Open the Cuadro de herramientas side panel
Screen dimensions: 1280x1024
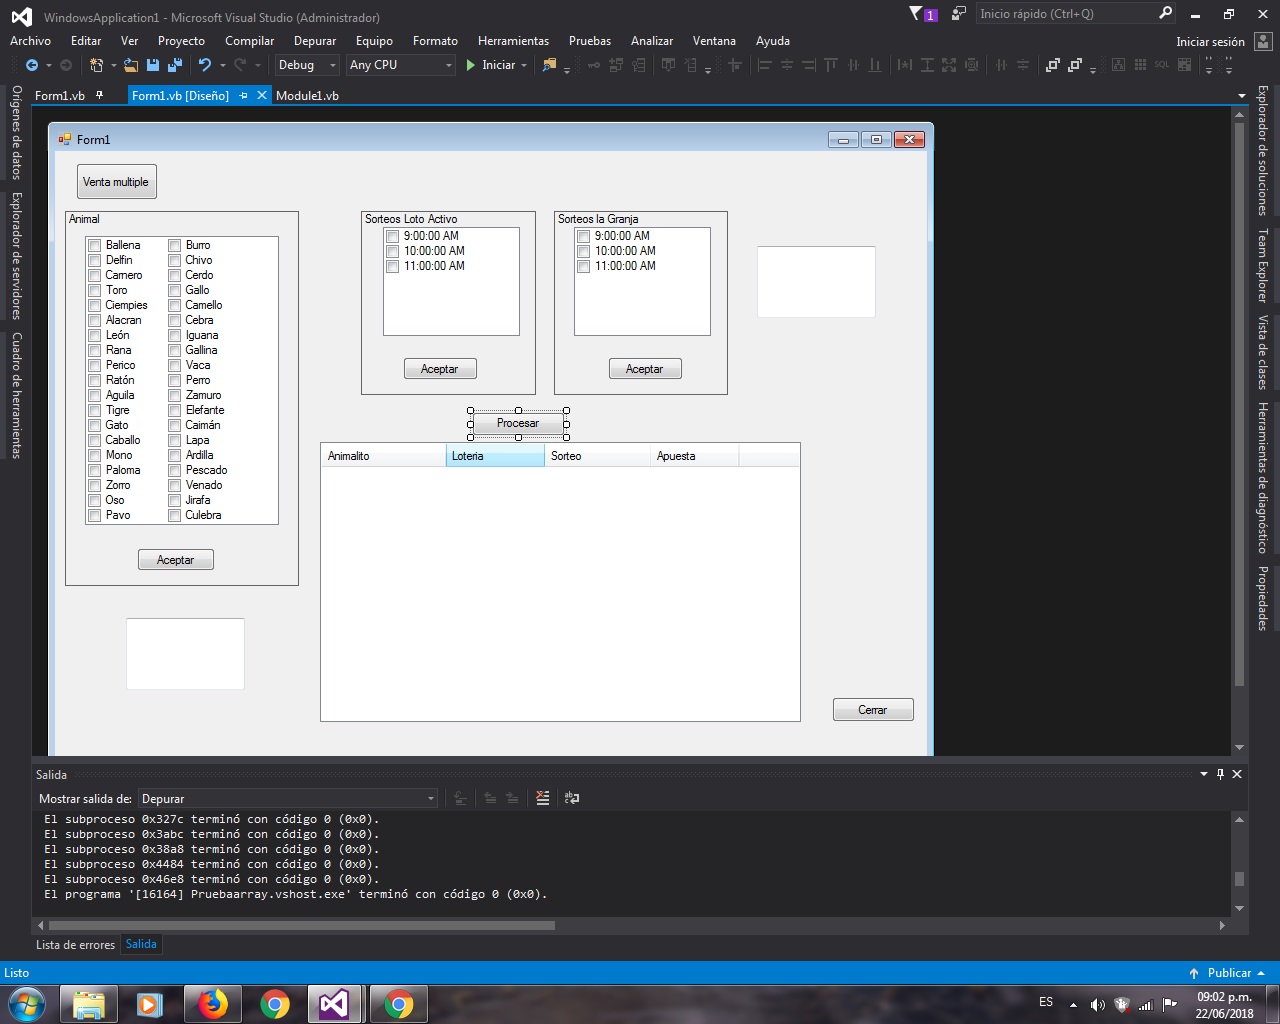pos(16,395)
